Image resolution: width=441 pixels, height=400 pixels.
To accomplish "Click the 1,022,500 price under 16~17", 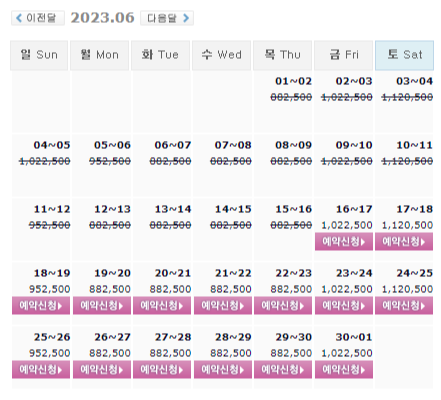I will 347,225.
